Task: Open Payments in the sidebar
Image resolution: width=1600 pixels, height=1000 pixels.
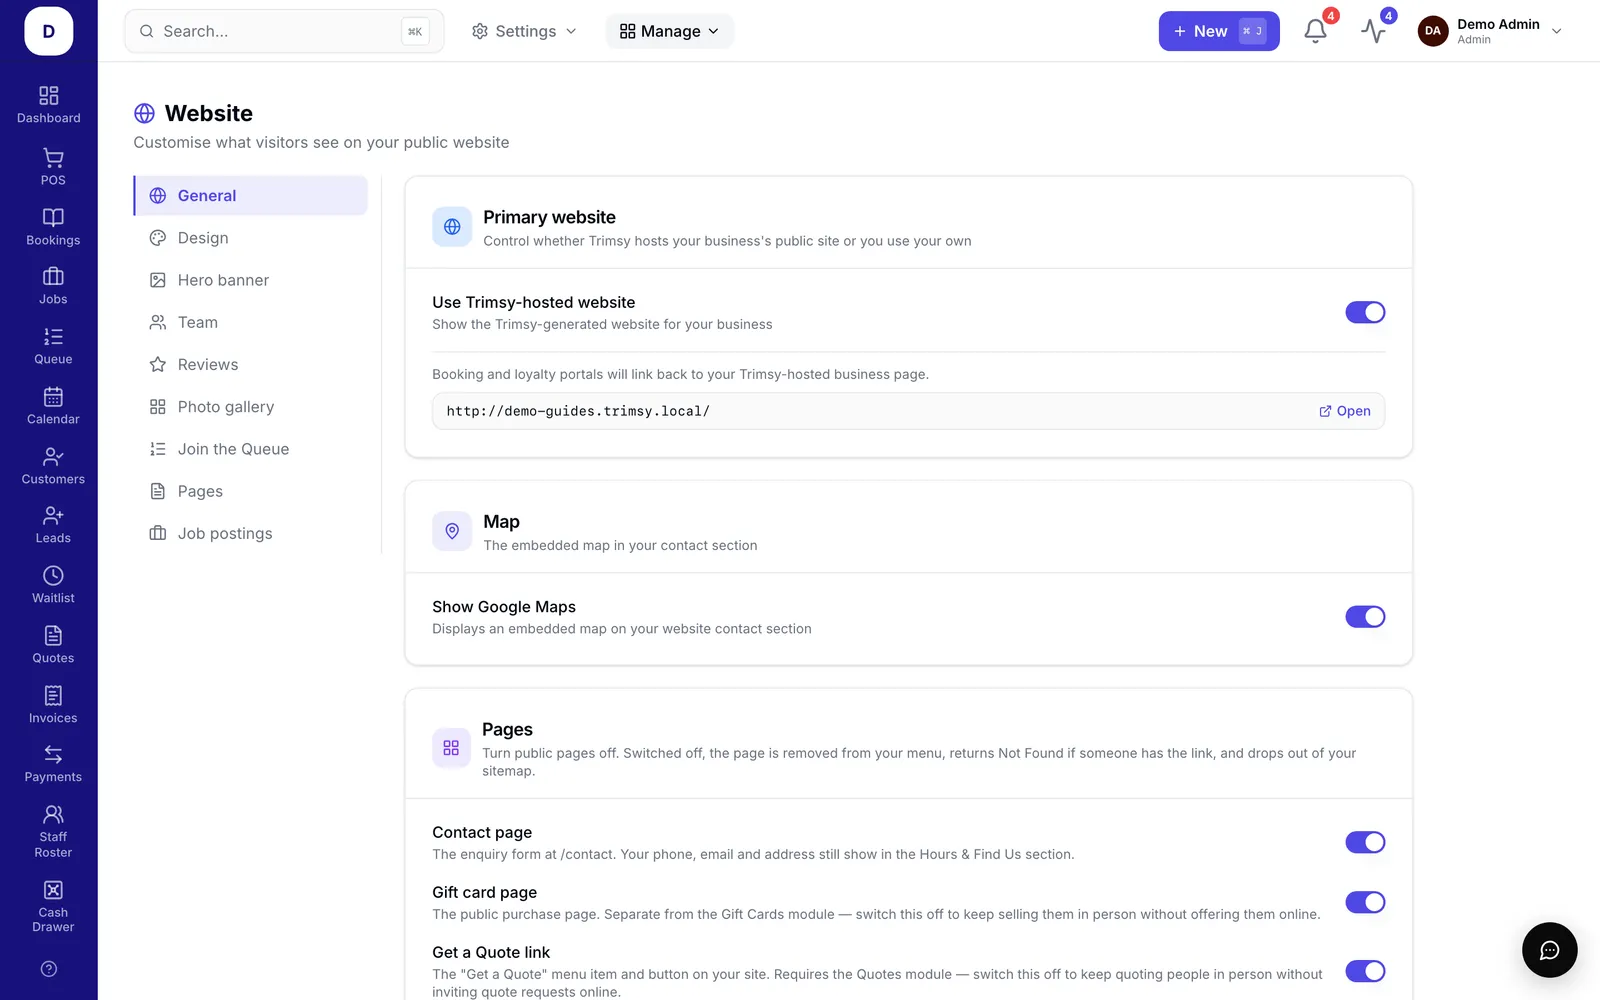Action: (x=53, y=764)
